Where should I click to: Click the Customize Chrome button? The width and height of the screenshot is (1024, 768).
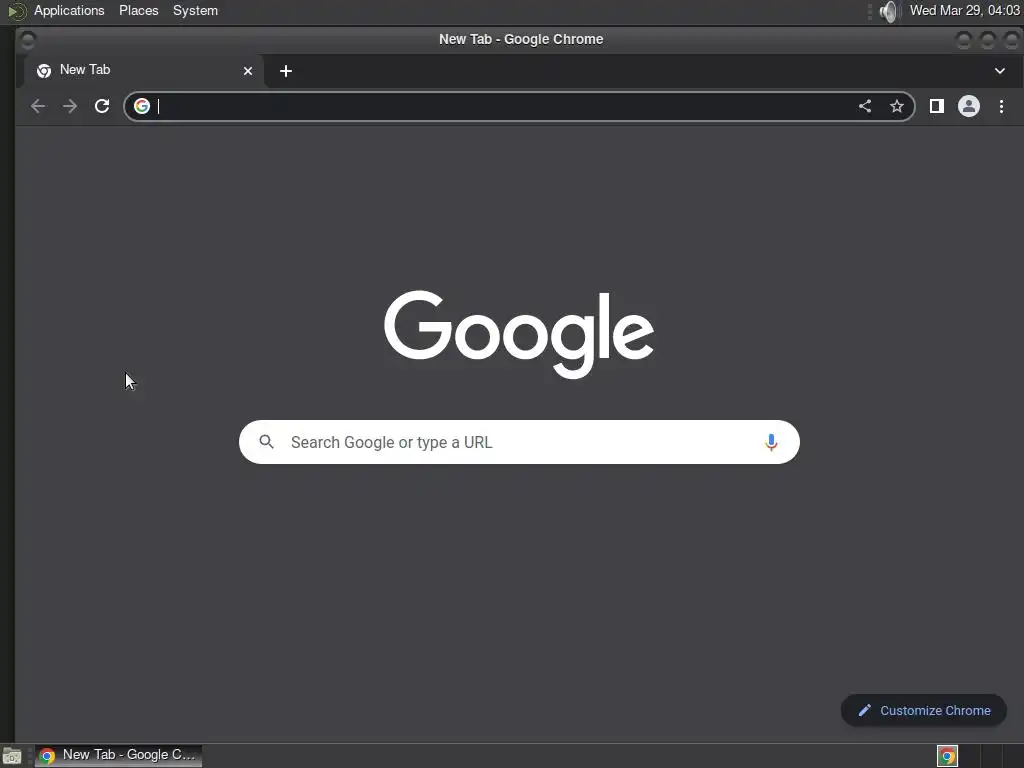(x=923, y=710)
